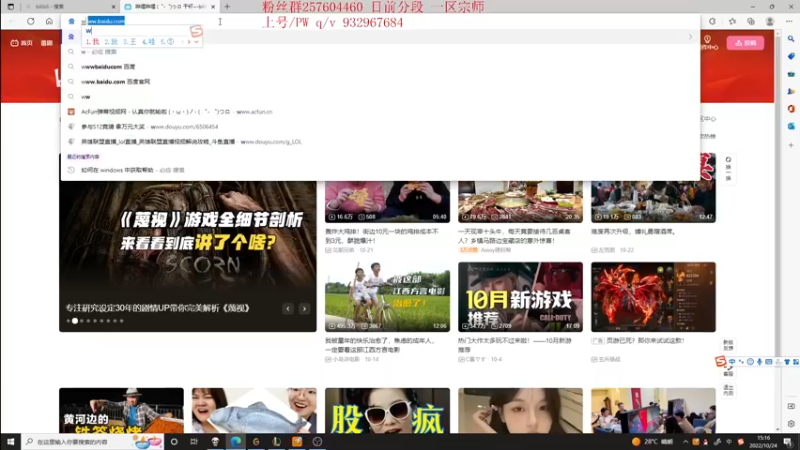This screenshot has height=450, width=800.
Task: Select the 'windows 中获取帮助' recent search entry
Action: click(133, 170)
